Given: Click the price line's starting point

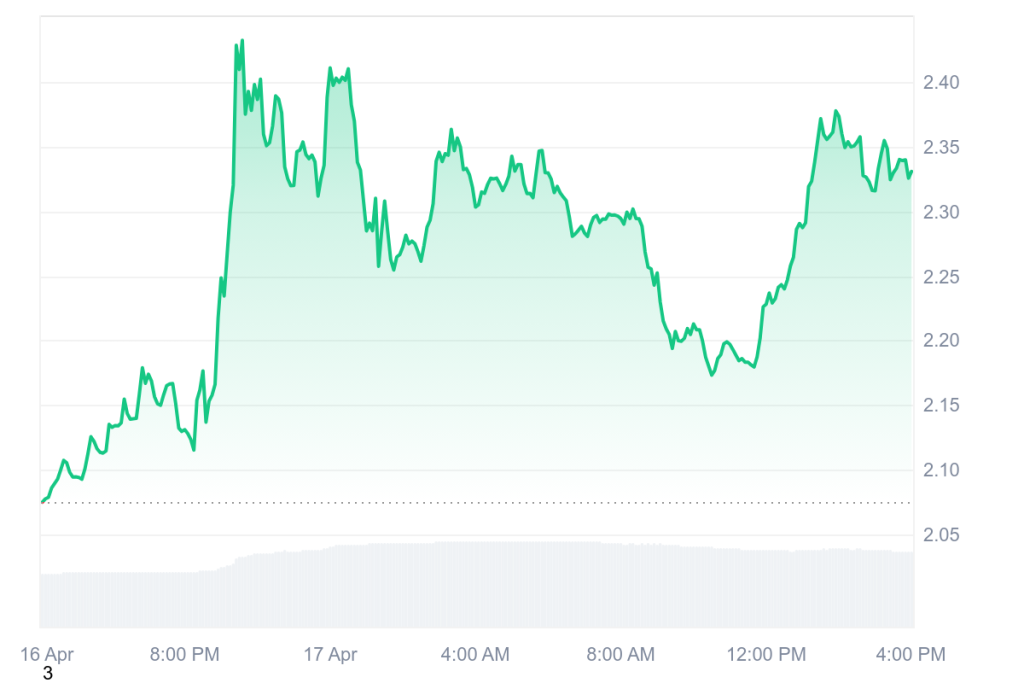Looking at the screenshot, I should (42, 501).
